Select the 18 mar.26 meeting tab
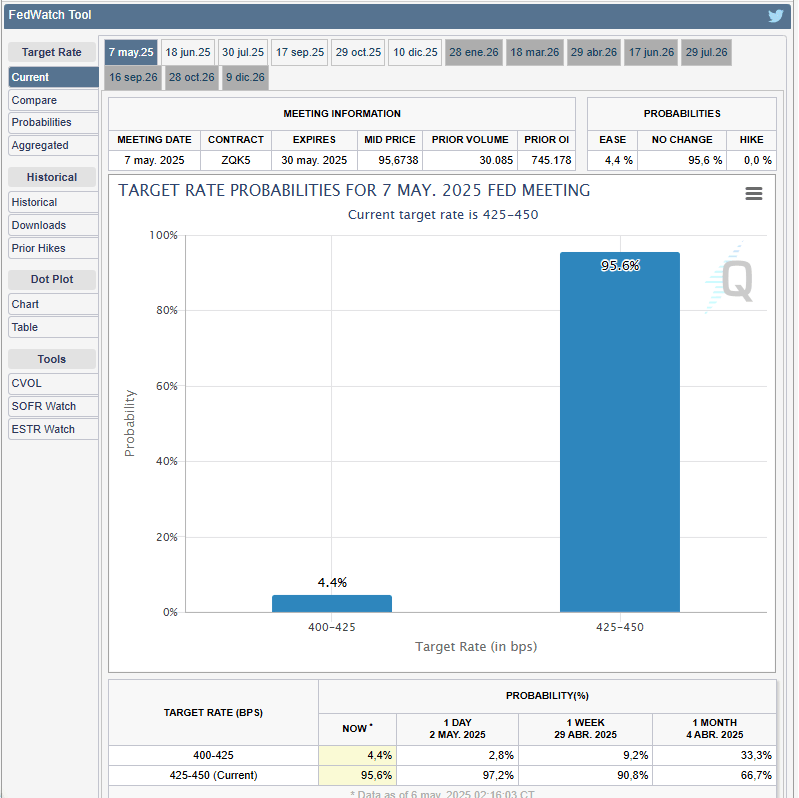This screenshot has width=799, height=798. point(535,52)
